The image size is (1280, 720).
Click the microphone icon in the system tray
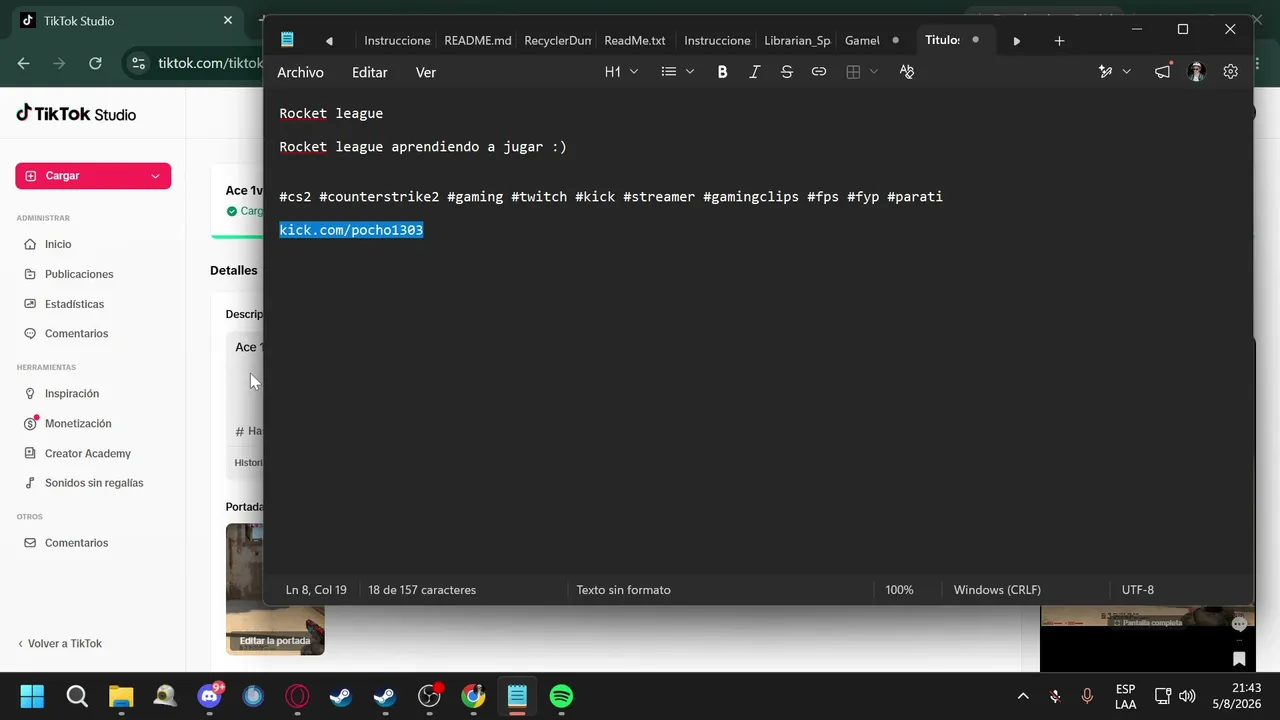pyautogui.click(x=1087, y=696)
